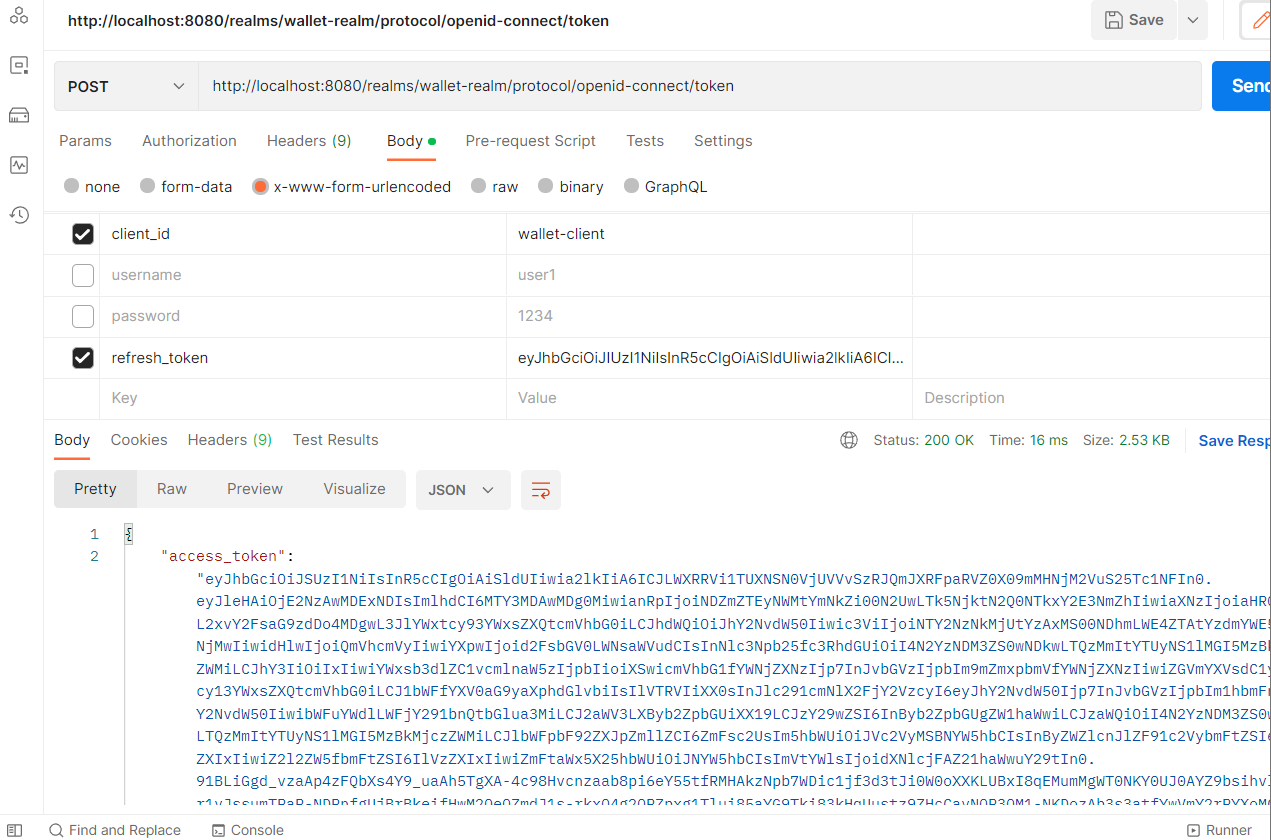Uncheck the refresh_token parameter
The height and width of the screenshot is (840, 1271).
(83, 357)
